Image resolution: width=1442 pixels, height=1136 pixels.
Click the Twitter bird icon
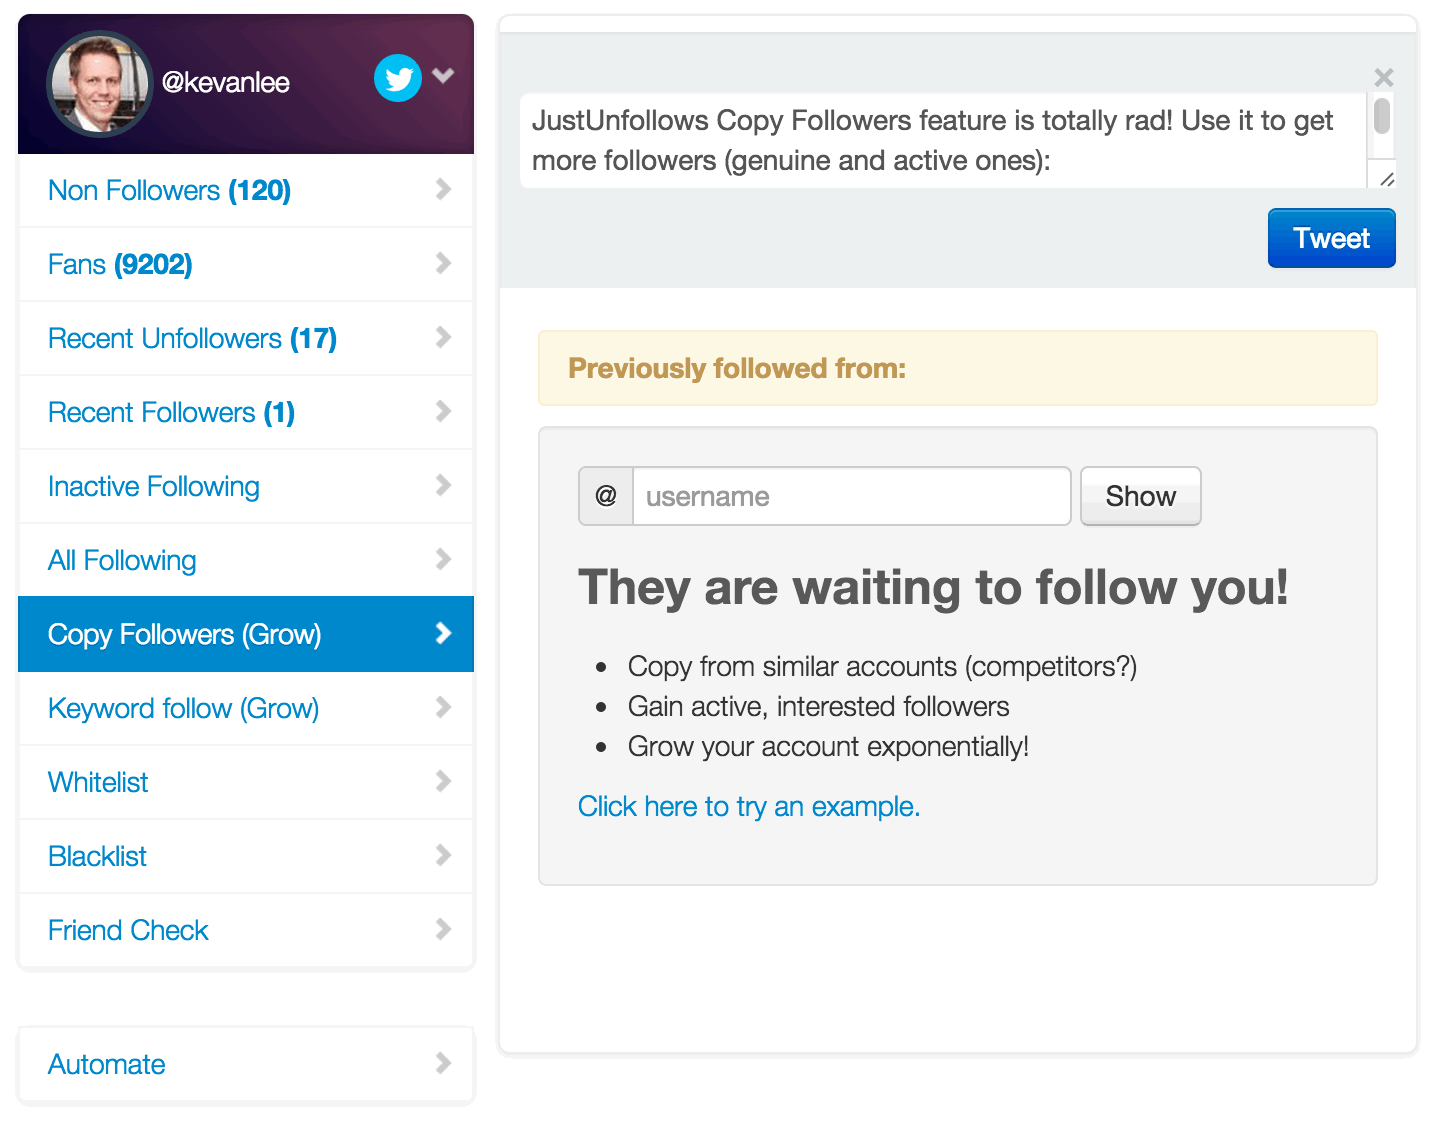[x=397, y=78]
